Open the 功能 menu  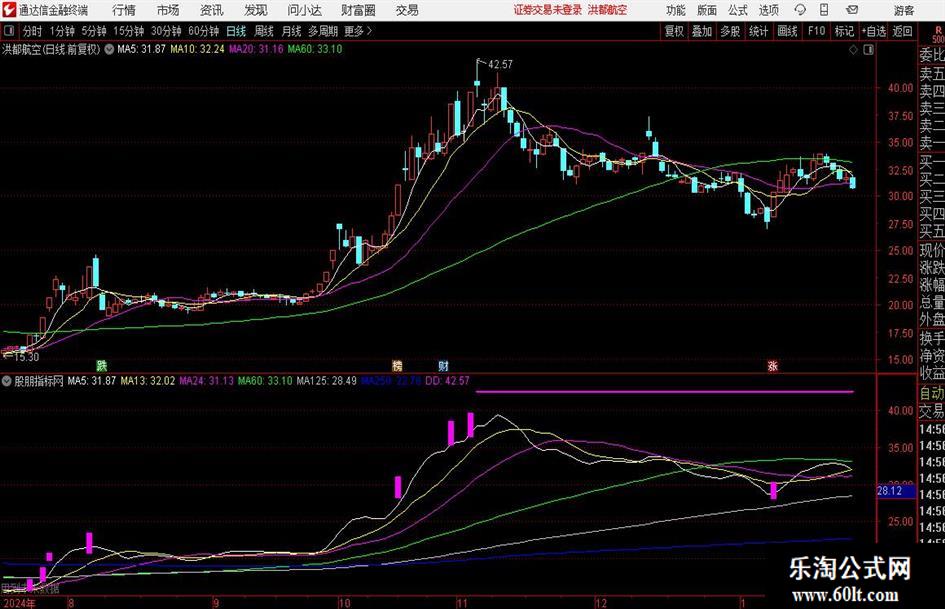tap(676, 10)
